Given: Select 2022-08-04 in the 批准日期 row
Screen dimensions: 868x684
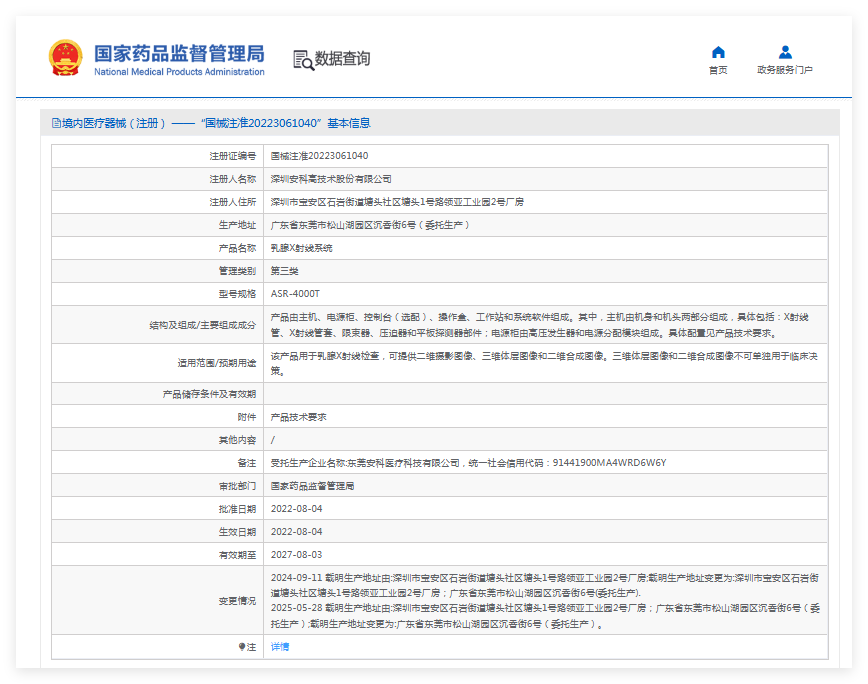Looking at the screenshot, I should 296,509.
